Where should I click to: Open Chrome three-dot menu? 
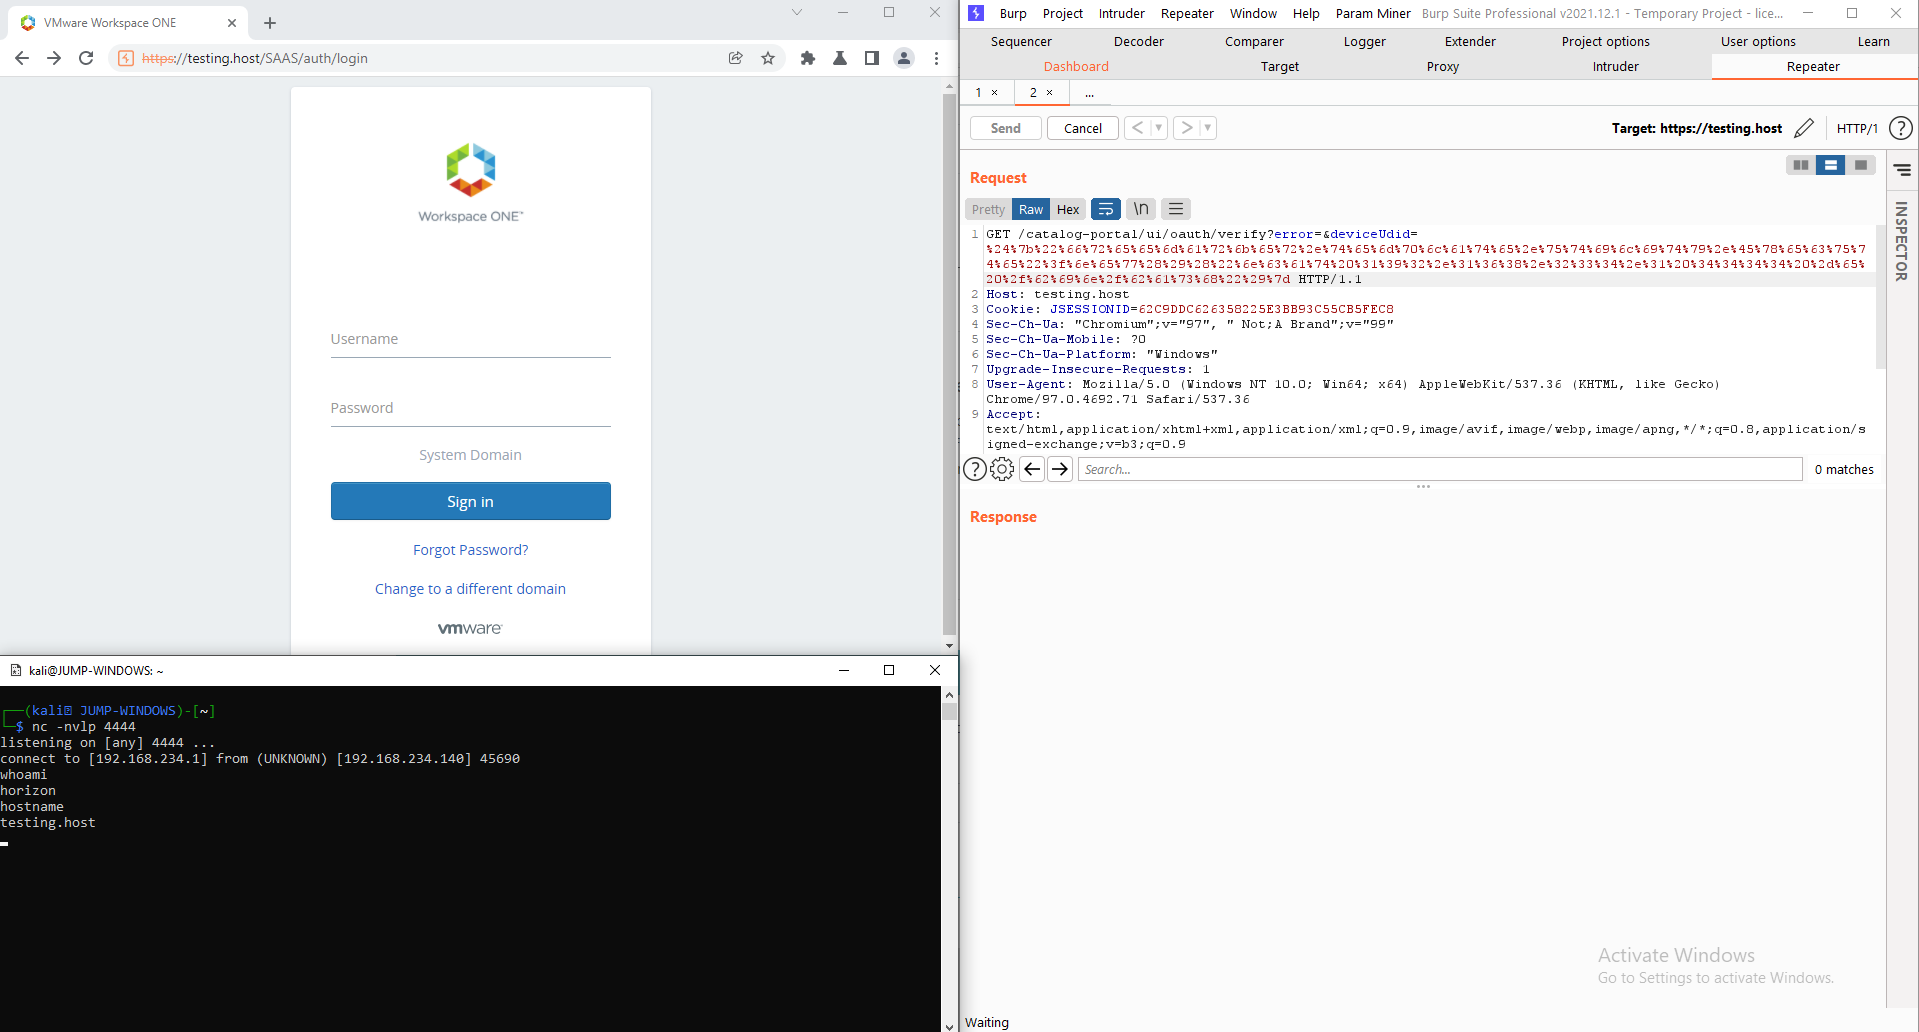click(936, 58)
